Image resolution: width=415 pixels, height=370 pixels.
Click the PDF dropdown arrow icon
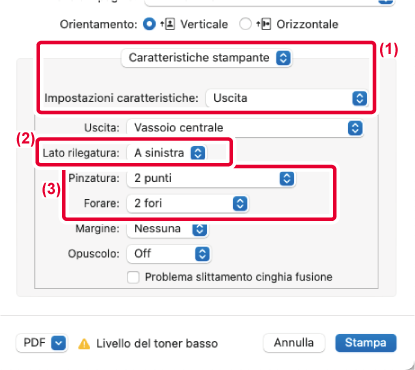pos(58,343)
